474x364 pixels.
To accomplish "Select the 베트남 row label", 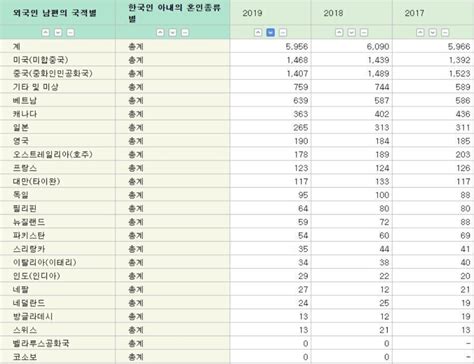I will coord(25,100).
